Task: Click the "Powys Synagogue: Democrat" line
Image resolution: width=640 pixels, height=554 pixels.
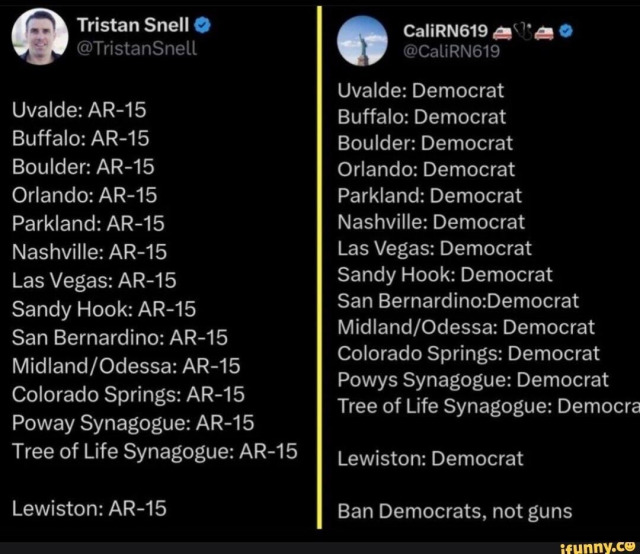Action: pos(472,379)
